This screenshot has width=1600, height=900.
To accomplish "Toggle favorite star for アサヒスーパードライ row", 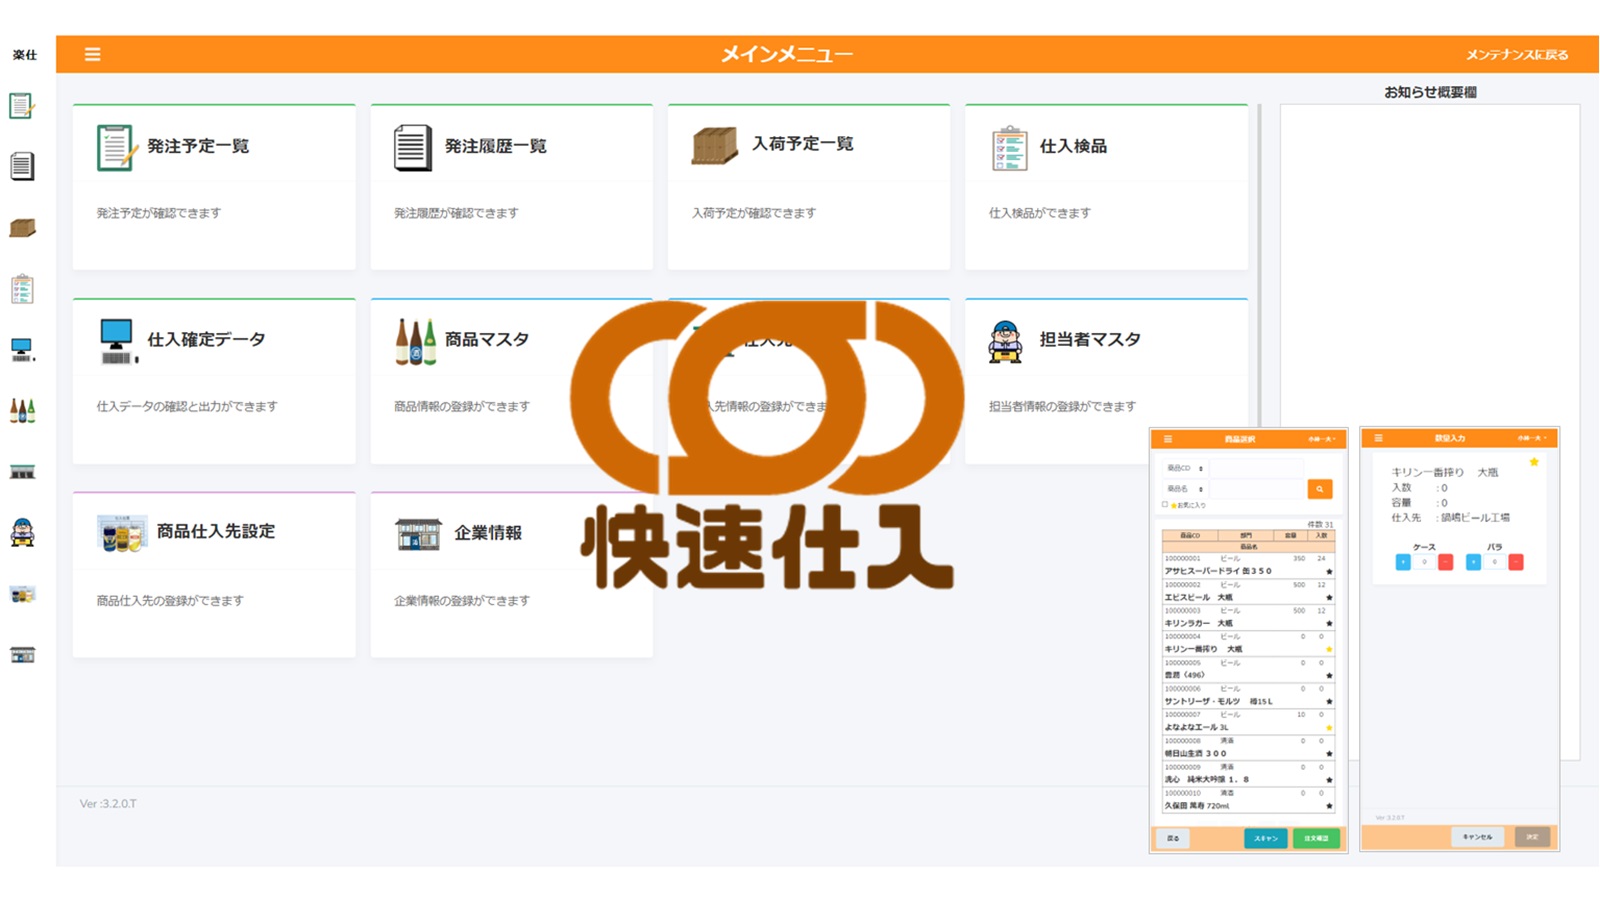I will [1329, 571].
